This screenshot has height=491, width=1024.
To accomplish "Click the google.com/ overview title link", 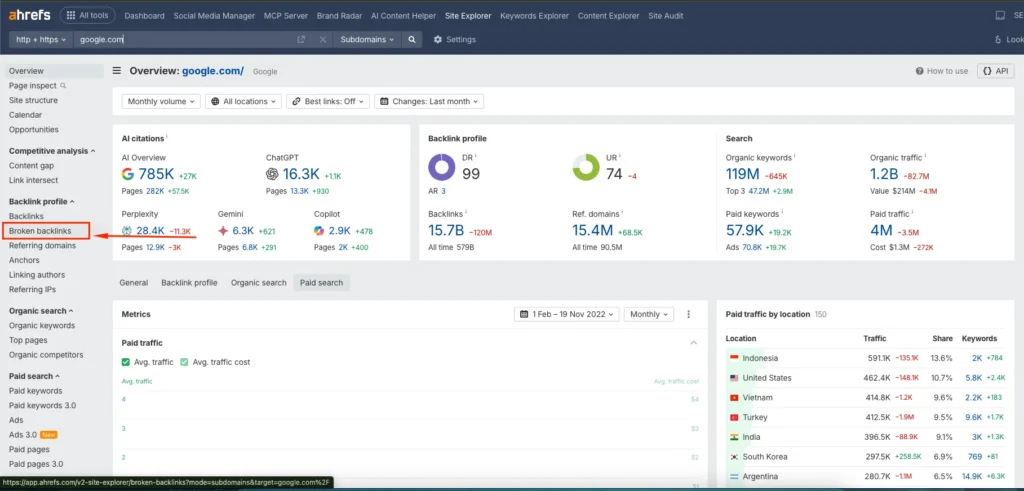I will tap(213, 71).
